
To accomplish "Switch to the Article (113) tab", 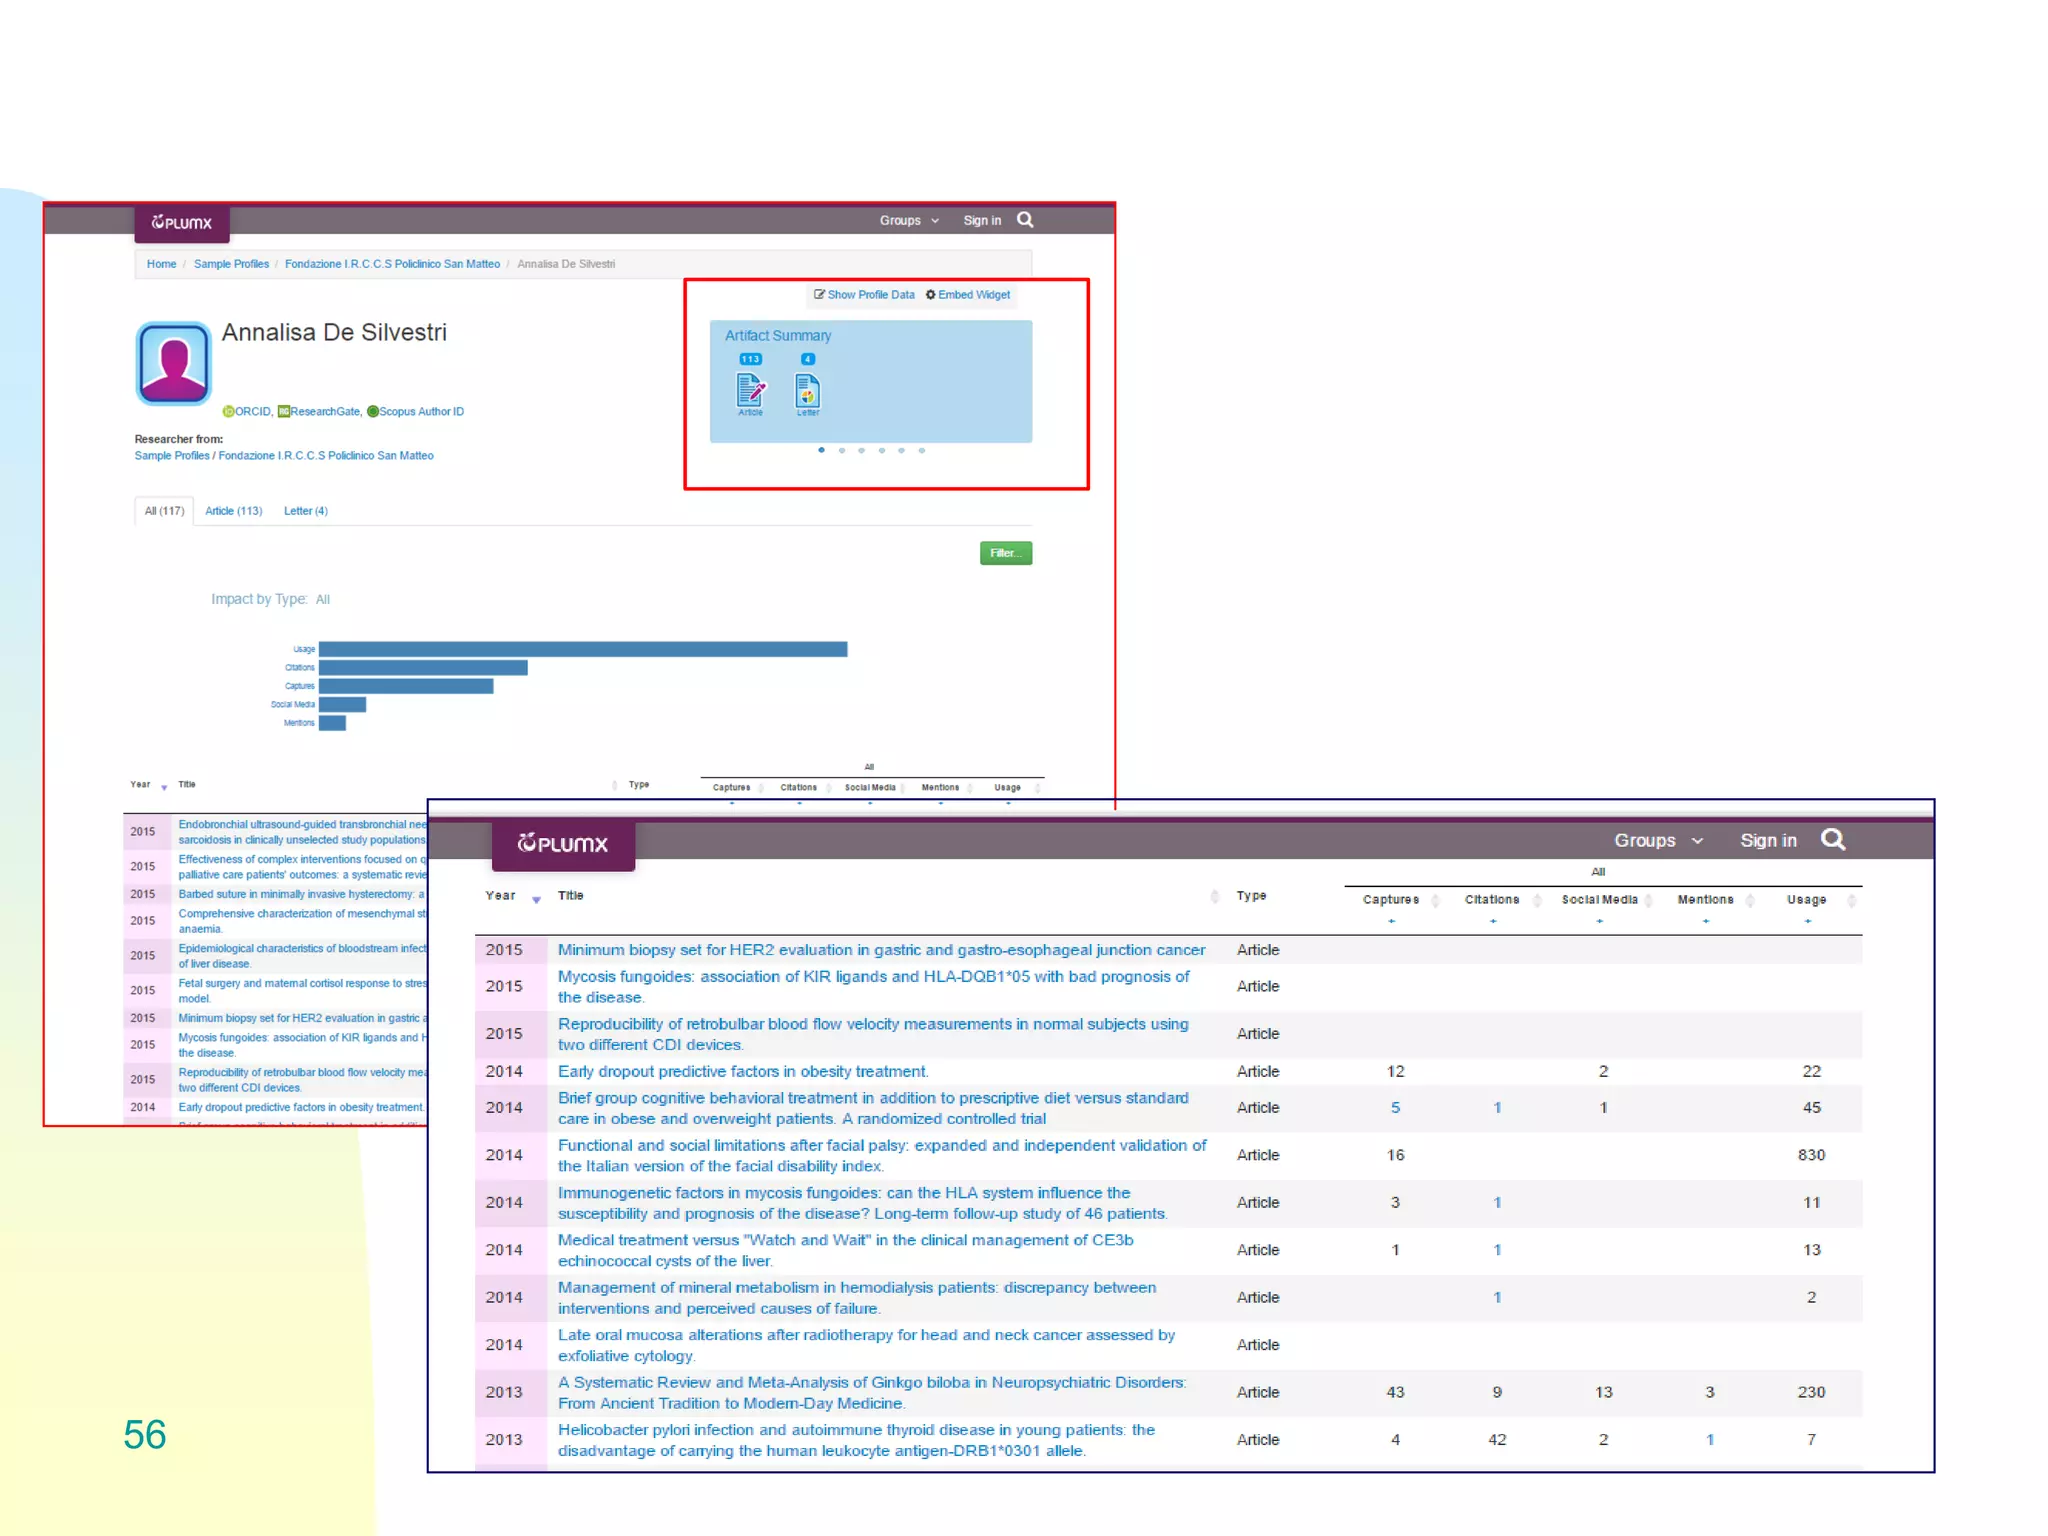I will tap(233, 511).
